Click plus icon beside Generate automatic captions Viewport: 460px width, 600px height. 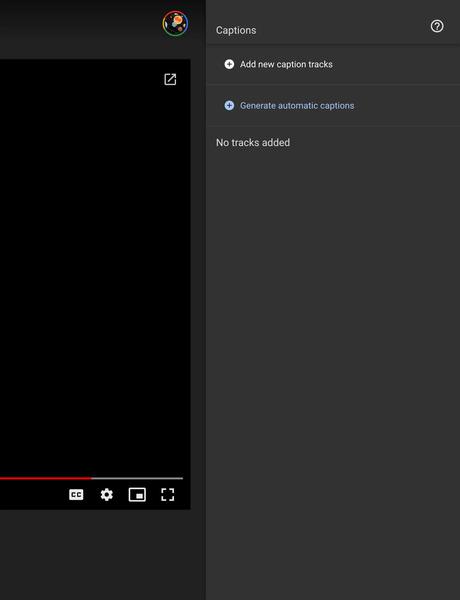point(229,105)
